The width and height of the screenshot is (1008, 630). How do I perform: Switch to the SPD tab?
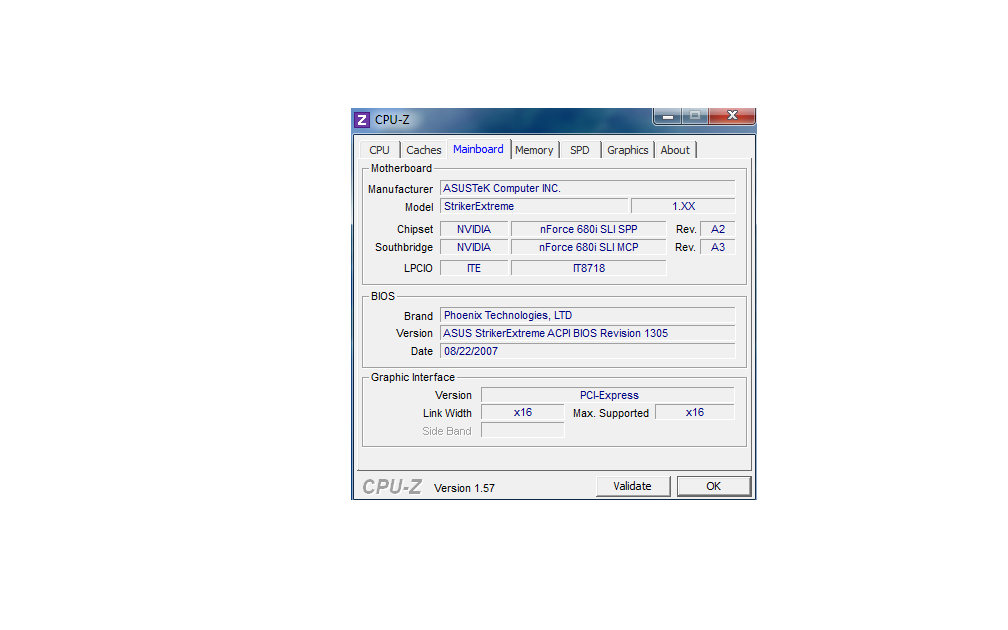click(x=580, y=150)
